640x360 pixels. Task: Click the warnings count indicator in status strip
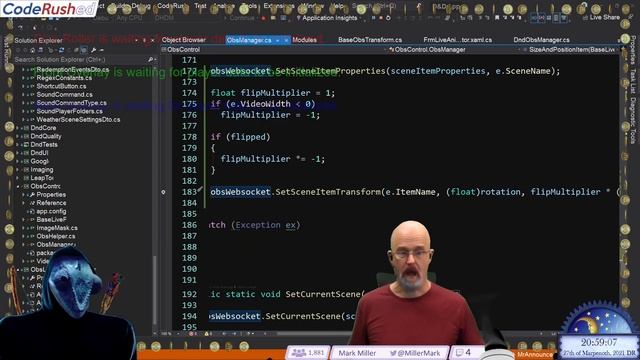pos(208,333)
